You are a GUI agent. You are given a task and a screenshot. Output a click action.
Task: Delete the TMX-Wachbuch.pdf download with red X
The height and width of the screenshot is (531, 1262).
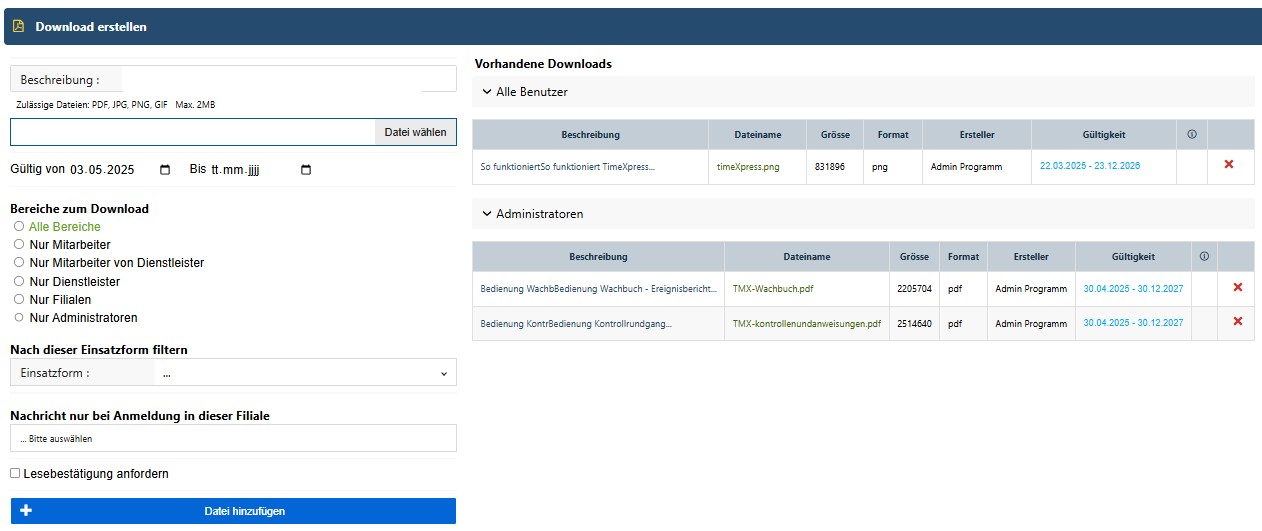(1237, 287)
